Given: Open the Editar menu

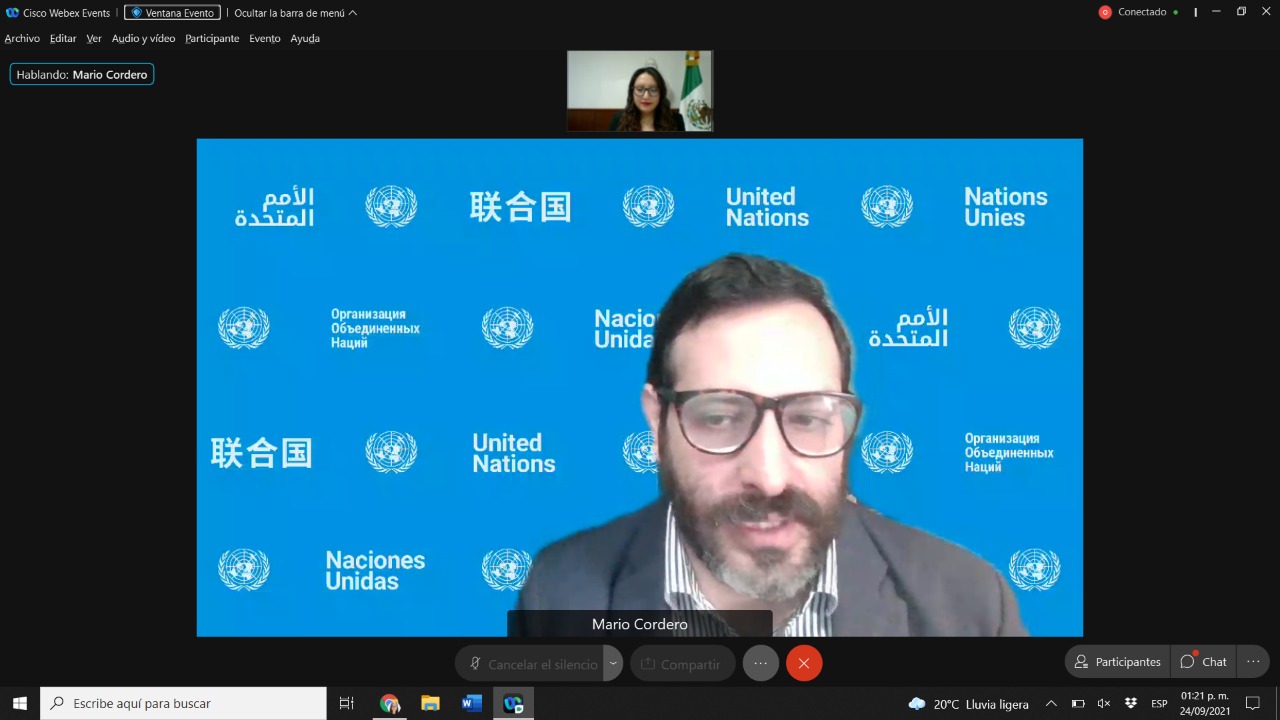Looking at the screenshot, I should click(x=63, y=38).
